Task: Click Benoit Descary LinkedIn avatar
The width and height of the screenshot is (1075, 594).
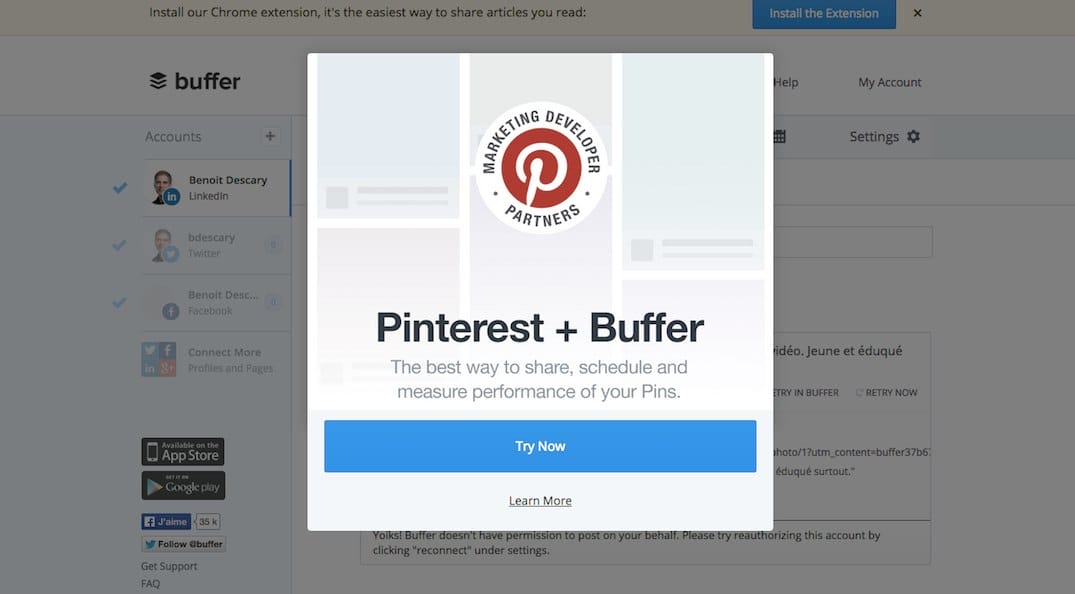Action: click(164, 187)
